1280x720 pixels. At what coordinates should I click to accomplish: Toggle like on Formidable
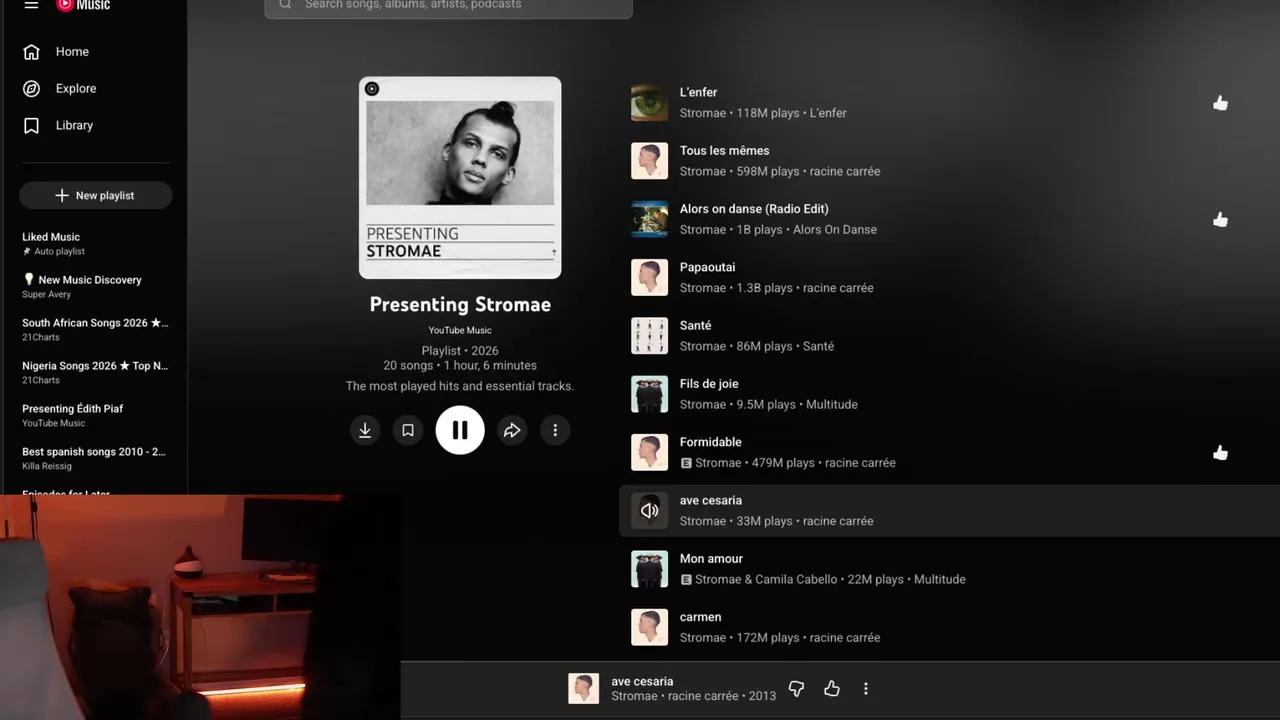[1220, 453]
